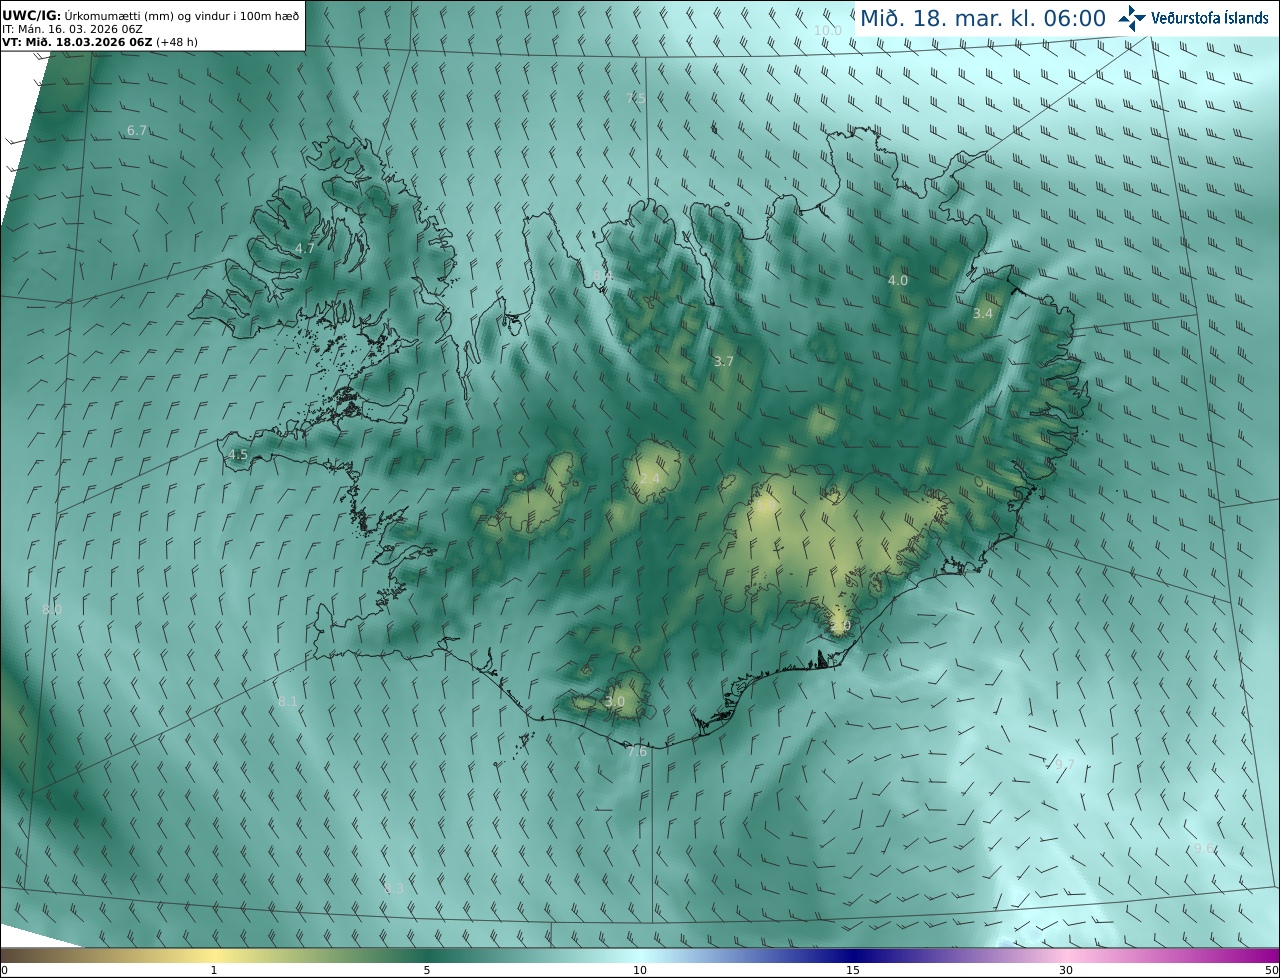Click the 4.0 value in northeast Iceland

tap(898, 281)
